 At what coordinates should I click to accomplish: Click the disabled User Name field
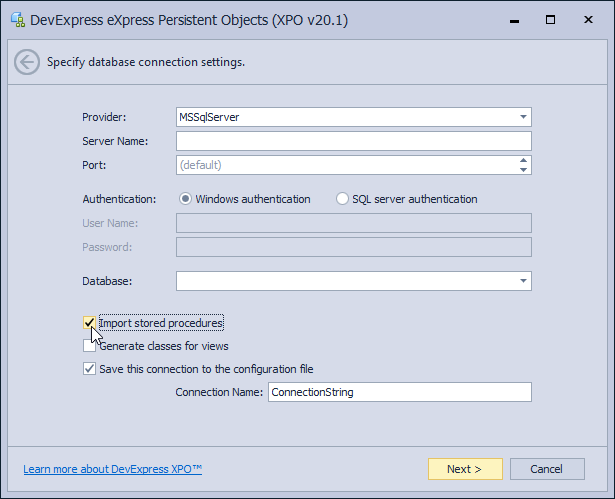point(354,223)
